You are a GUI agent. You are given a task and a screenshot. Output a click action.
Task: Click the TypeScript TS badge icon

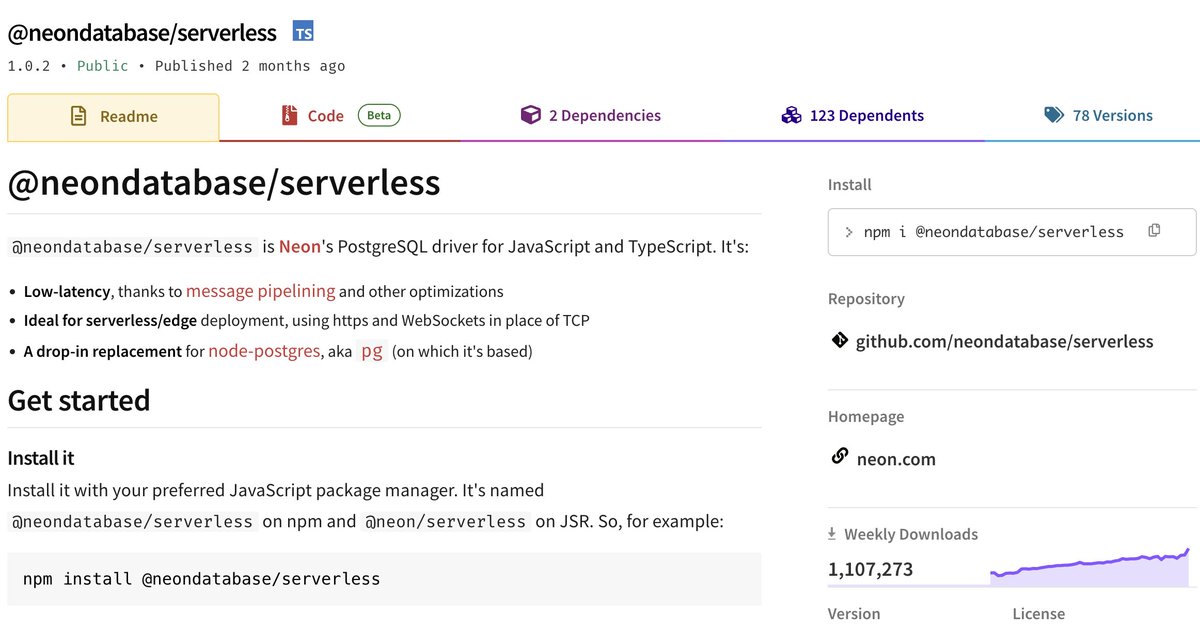coord(303,32)
